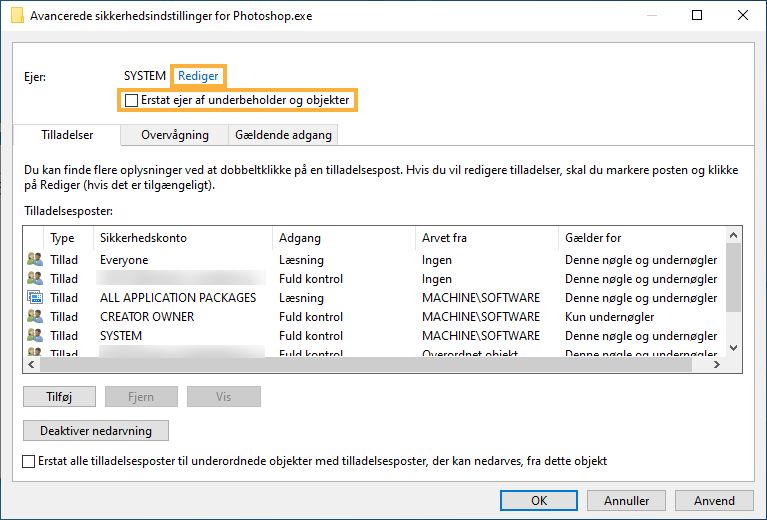Click the folder icon in the title bar
This screenshot has height=520, width=767.
[x=17, y=16]
